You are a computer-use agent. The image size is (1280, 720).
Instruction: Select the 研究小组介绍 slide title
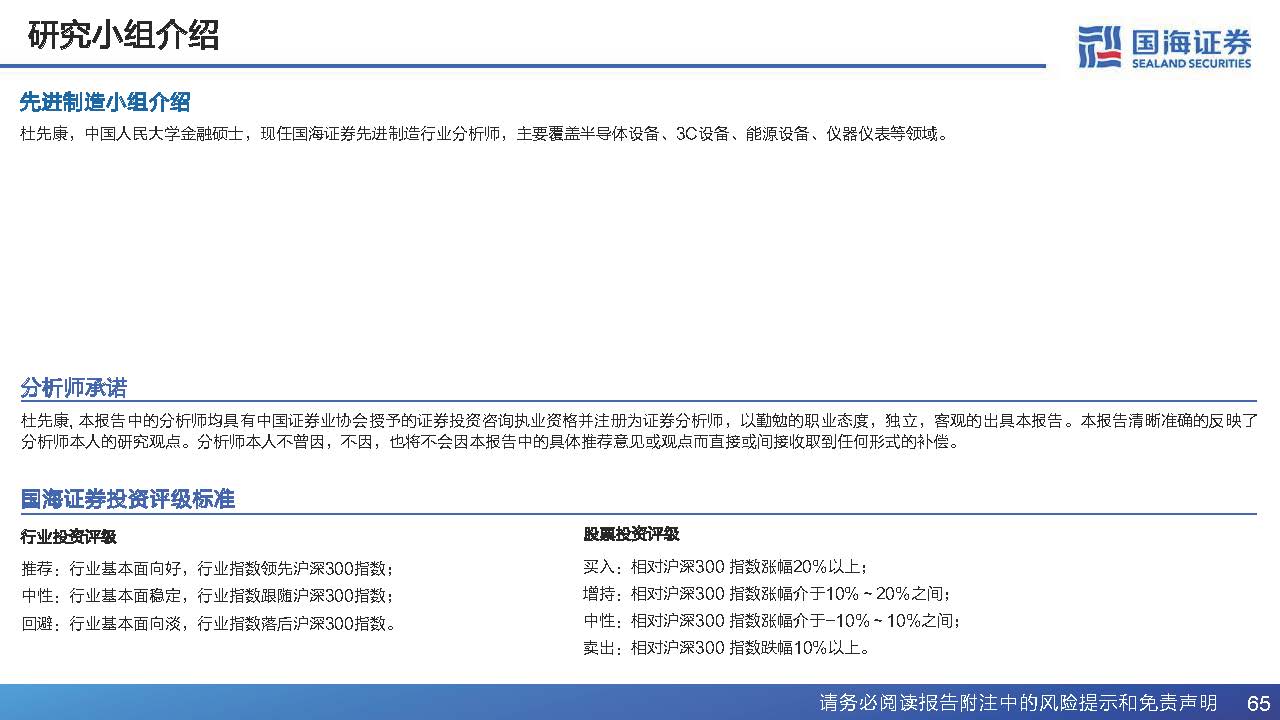123,35
